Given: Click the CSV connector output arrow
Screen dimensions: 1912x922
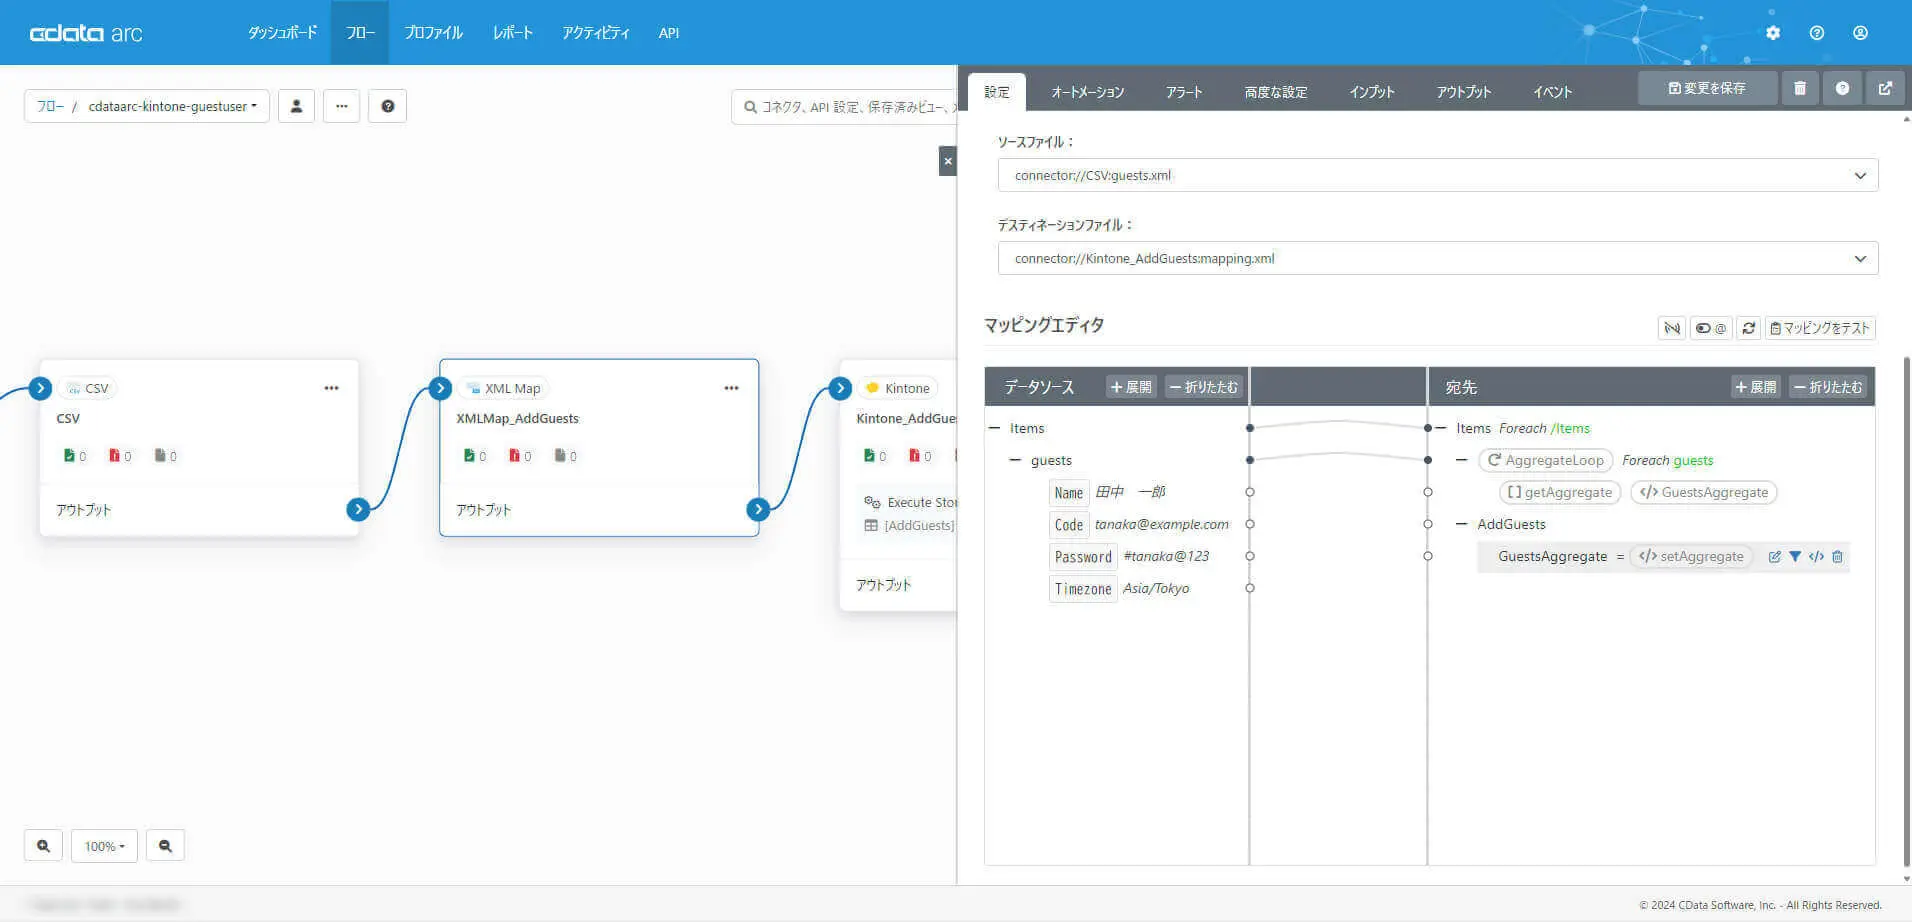Looking at the screenshot, I should (x=358, y=509).
